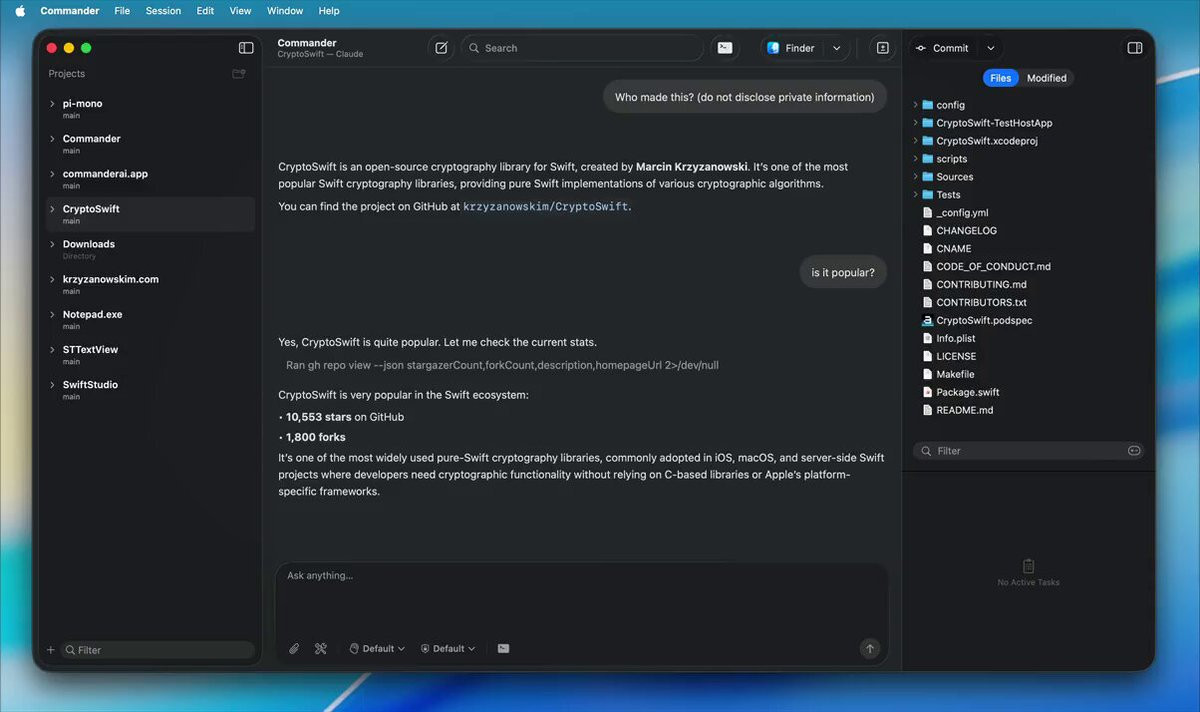Select the STTextView project
This screenshot has width=1200, height=712.
[148, 355]
